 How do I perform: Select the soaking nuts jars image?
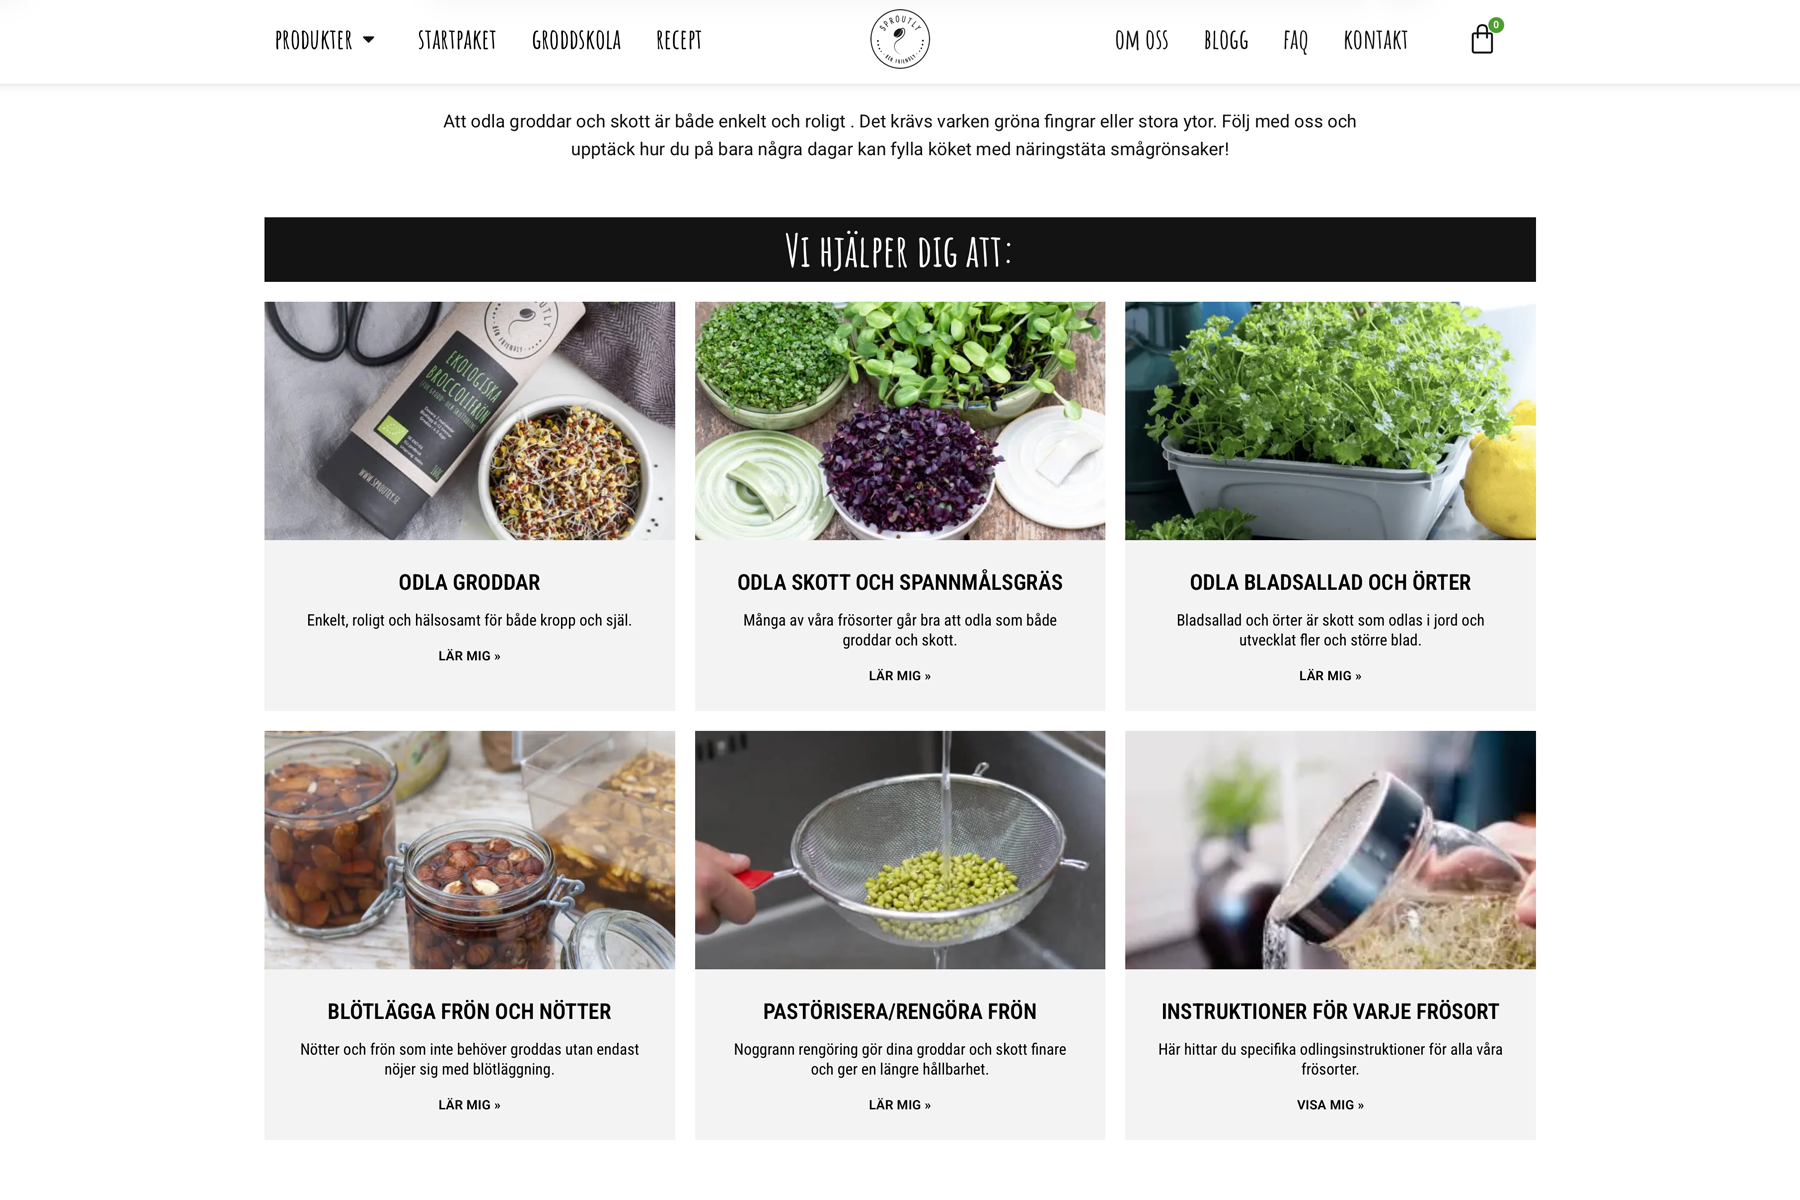click(469, 850)
